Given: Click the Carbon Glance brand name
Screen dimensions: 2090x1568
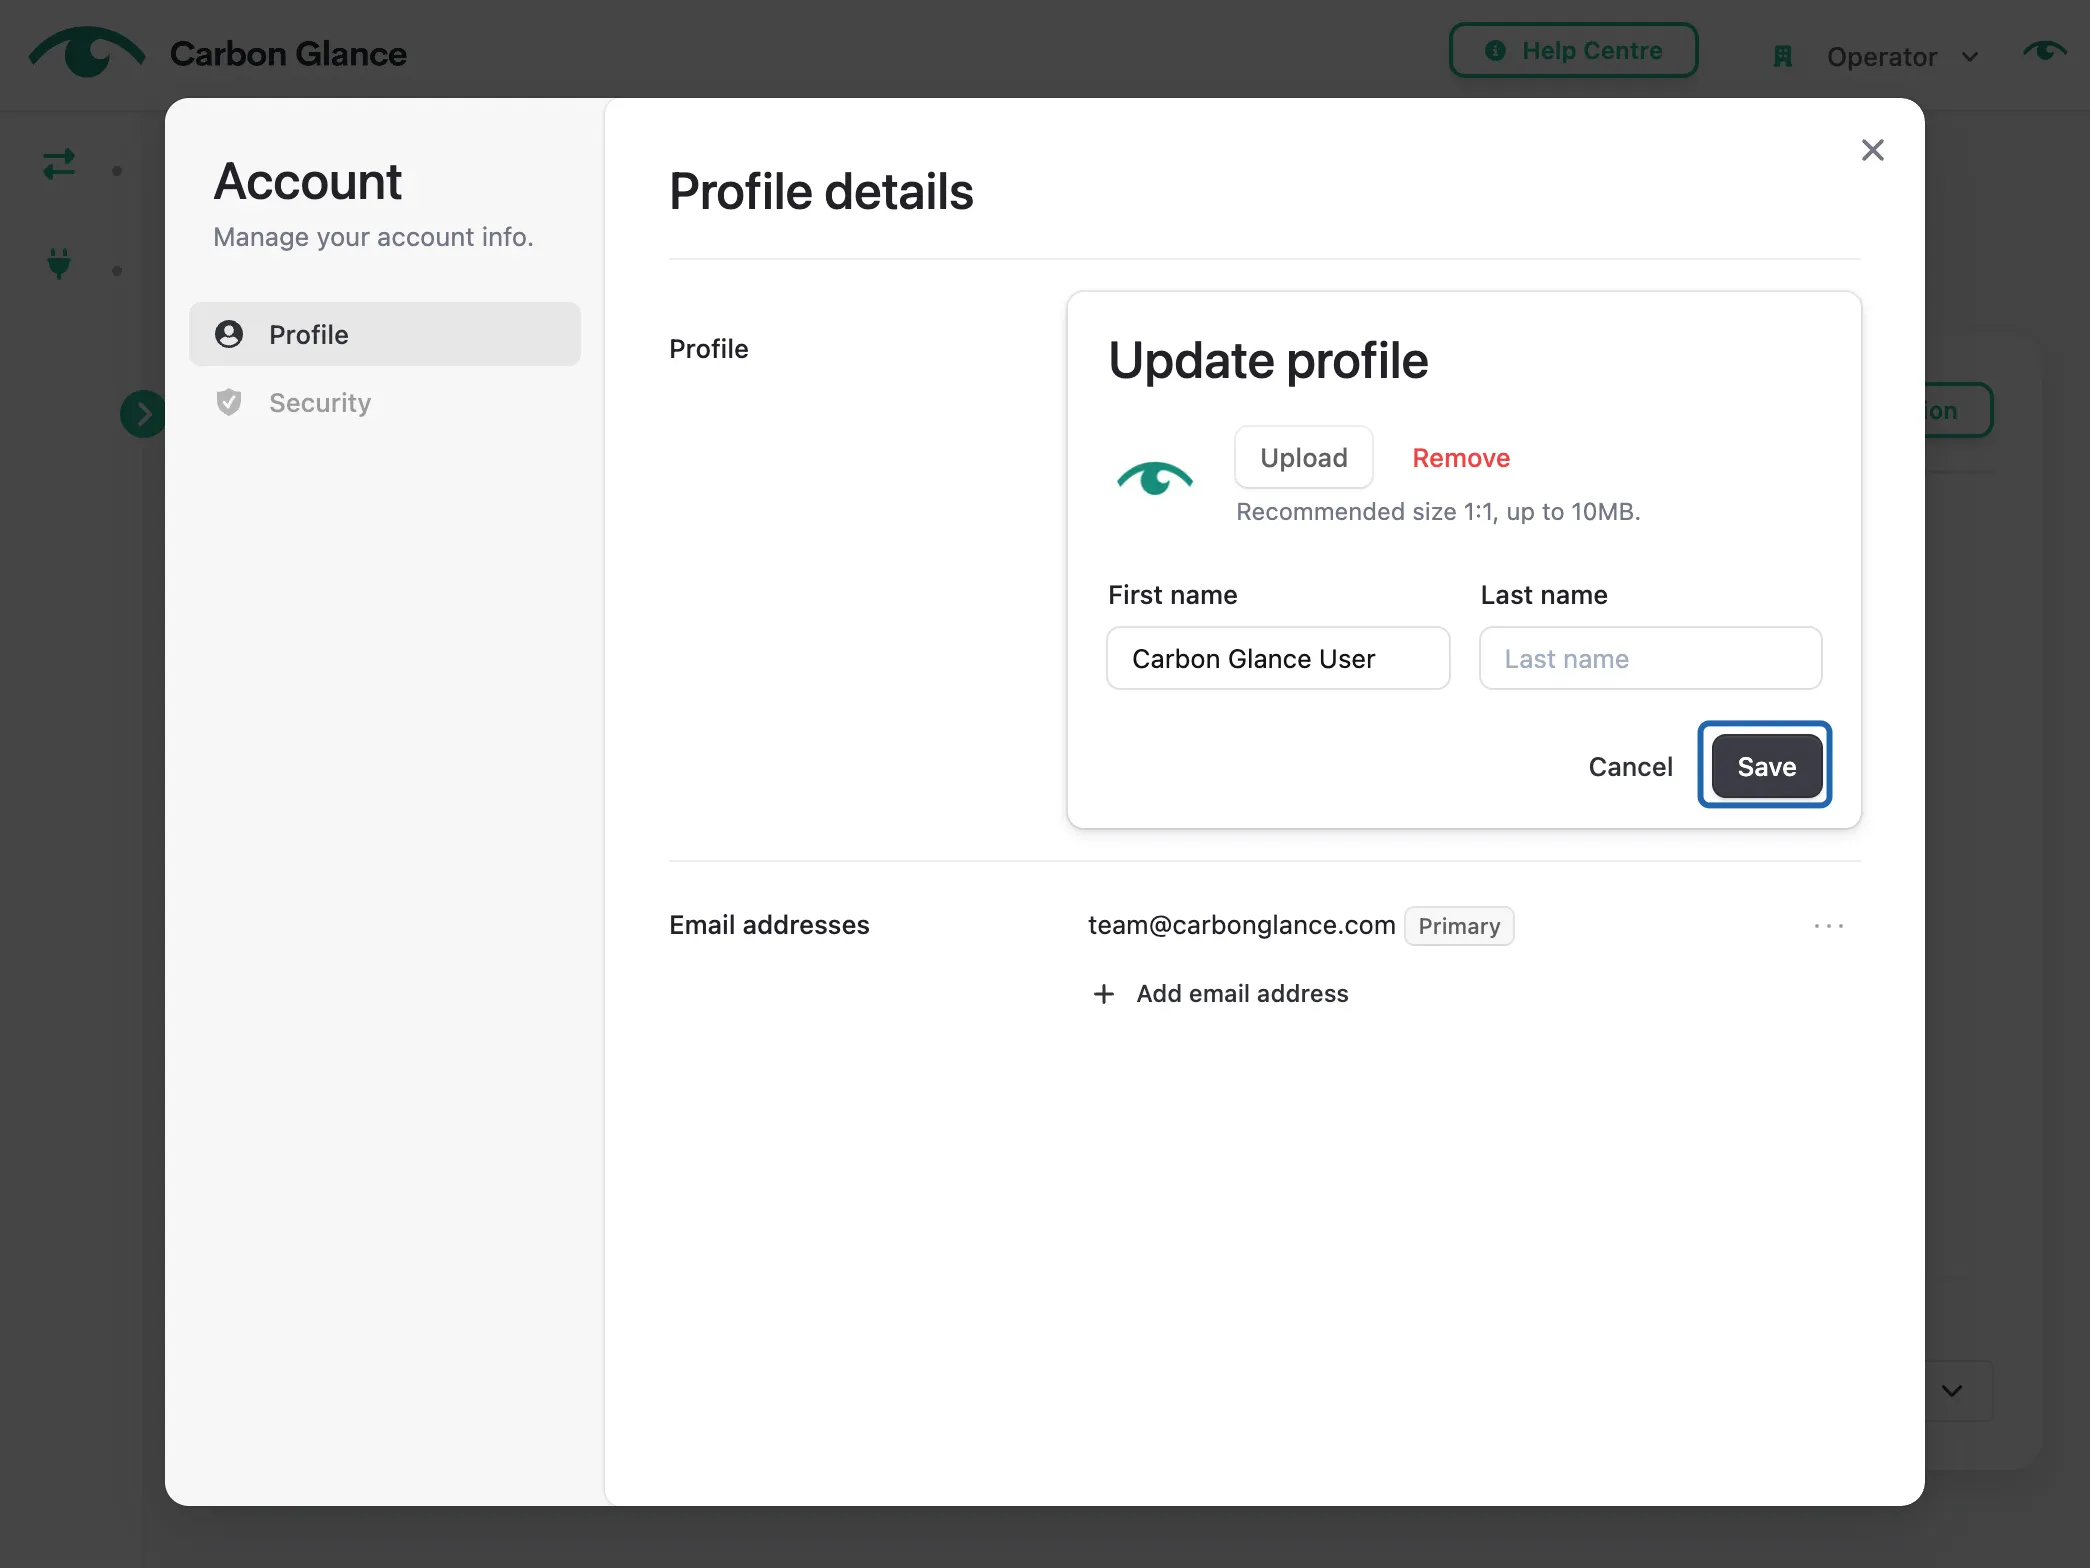Looking at the screenshot, I should 288,53.
